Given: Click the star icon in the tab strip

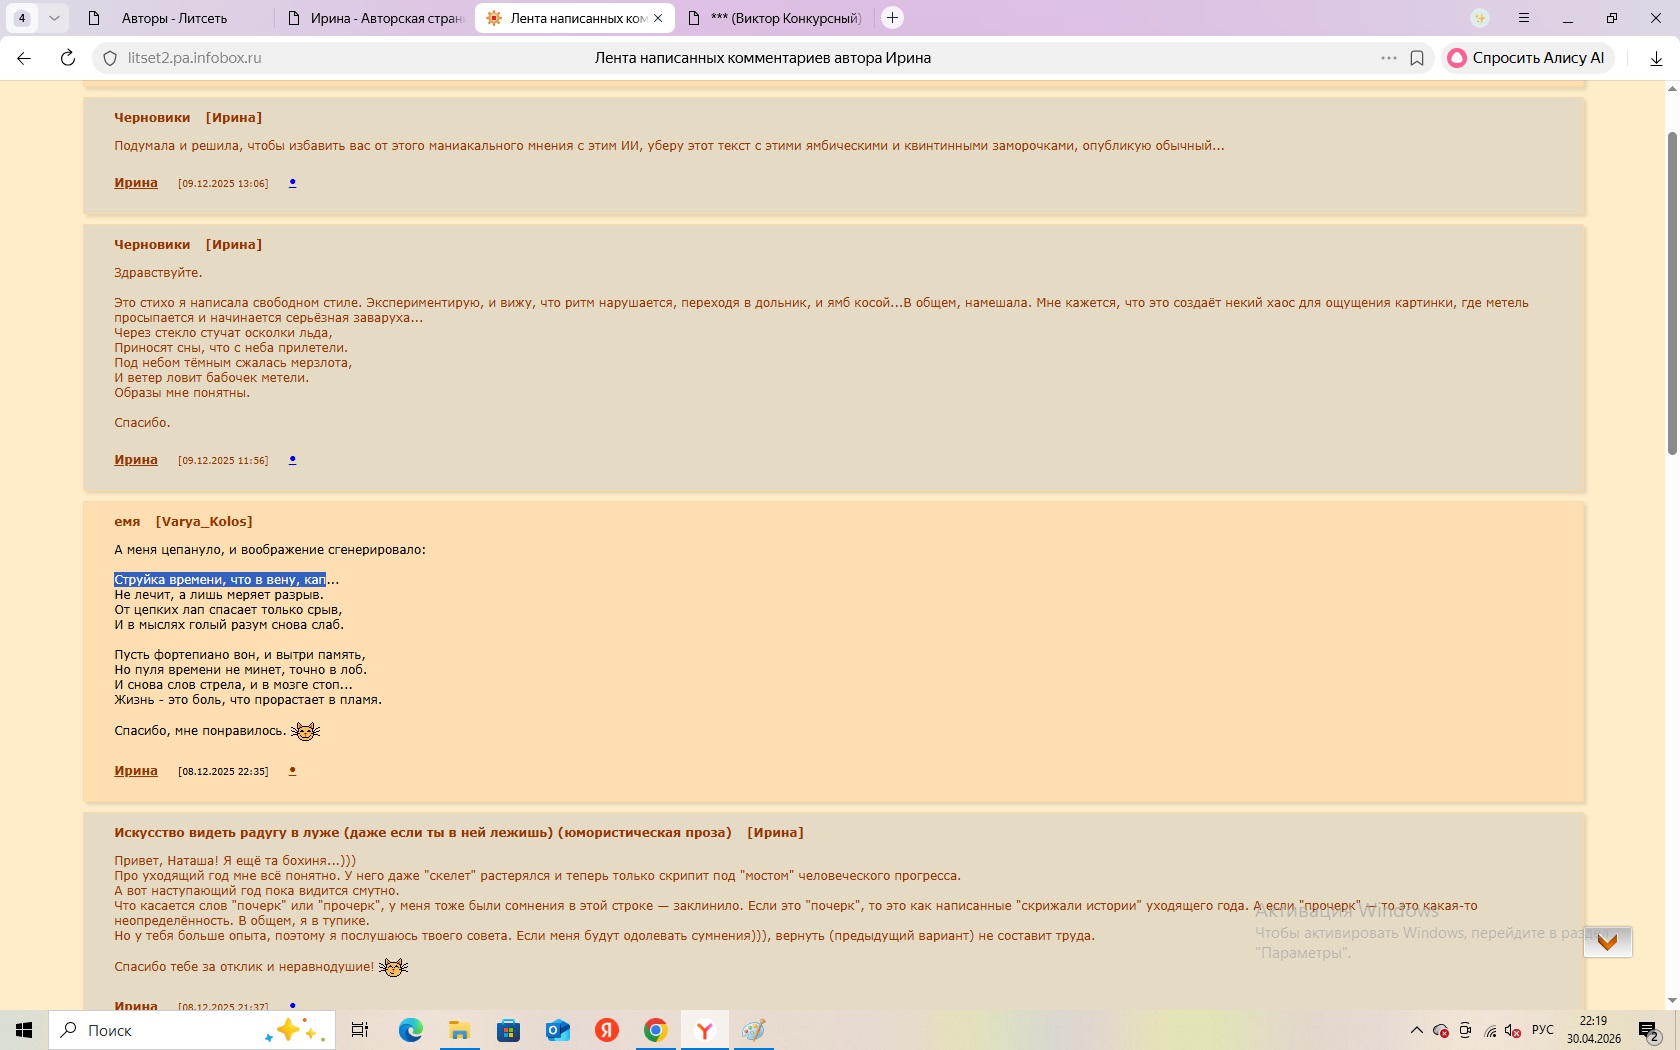Looking at the screenshot, I should pyautogui.click(x=1480, y=18).
